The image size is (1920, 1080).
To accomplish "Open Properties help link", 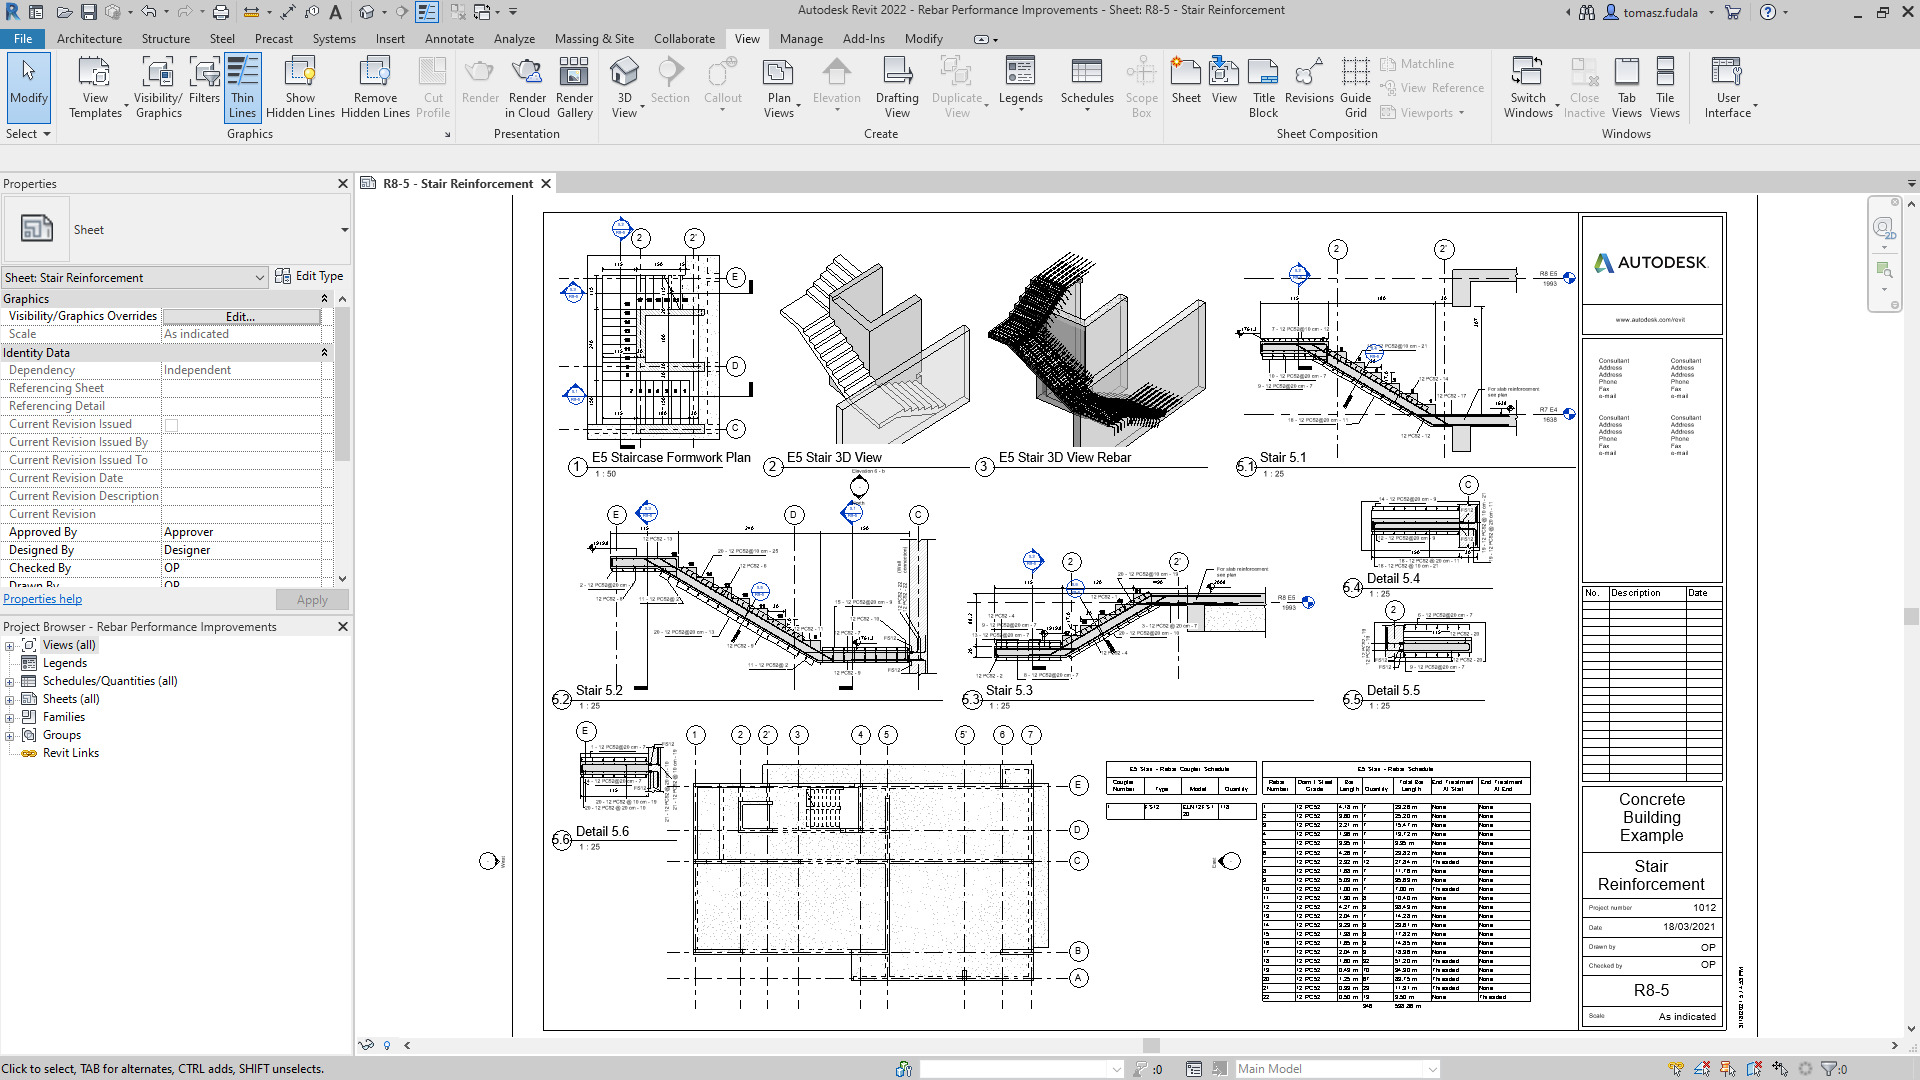I will coord(42,599).
